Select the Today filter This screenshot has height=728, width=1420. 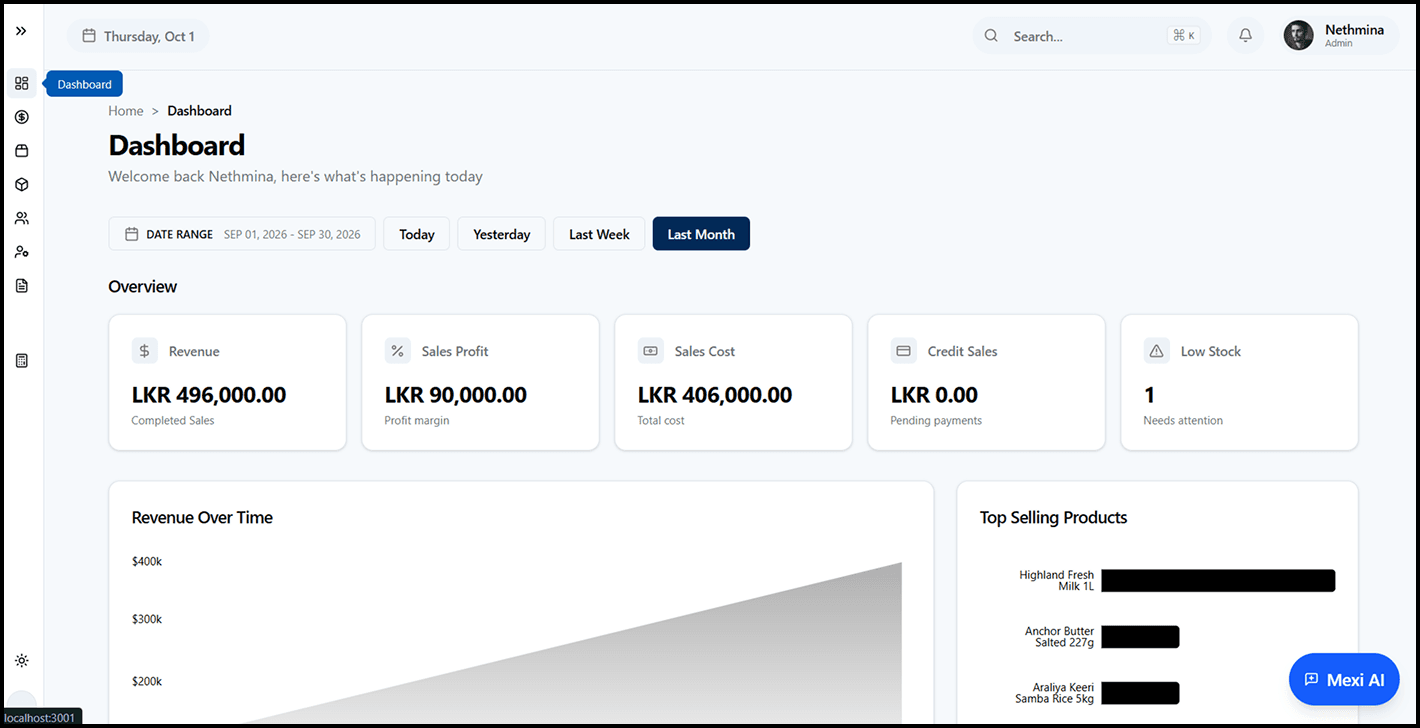[x=417, y=234]
